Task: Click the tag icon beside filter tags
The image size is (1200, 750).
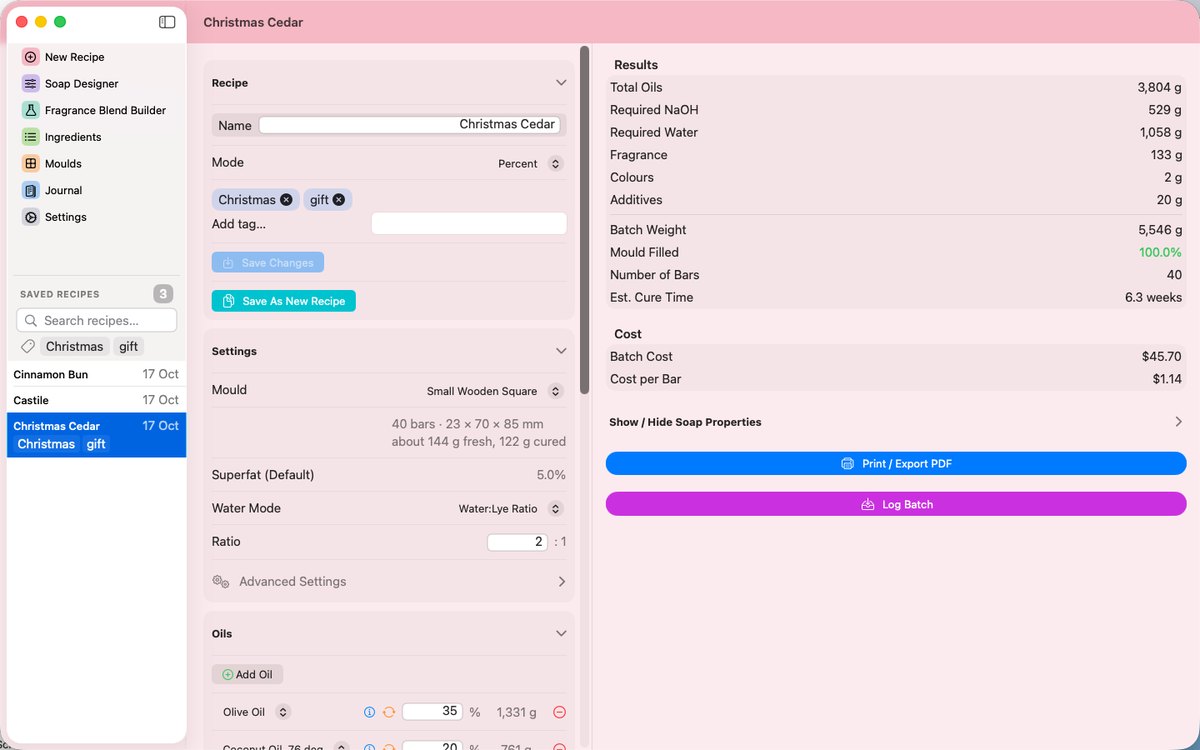Action: click(x=28, y=347)
